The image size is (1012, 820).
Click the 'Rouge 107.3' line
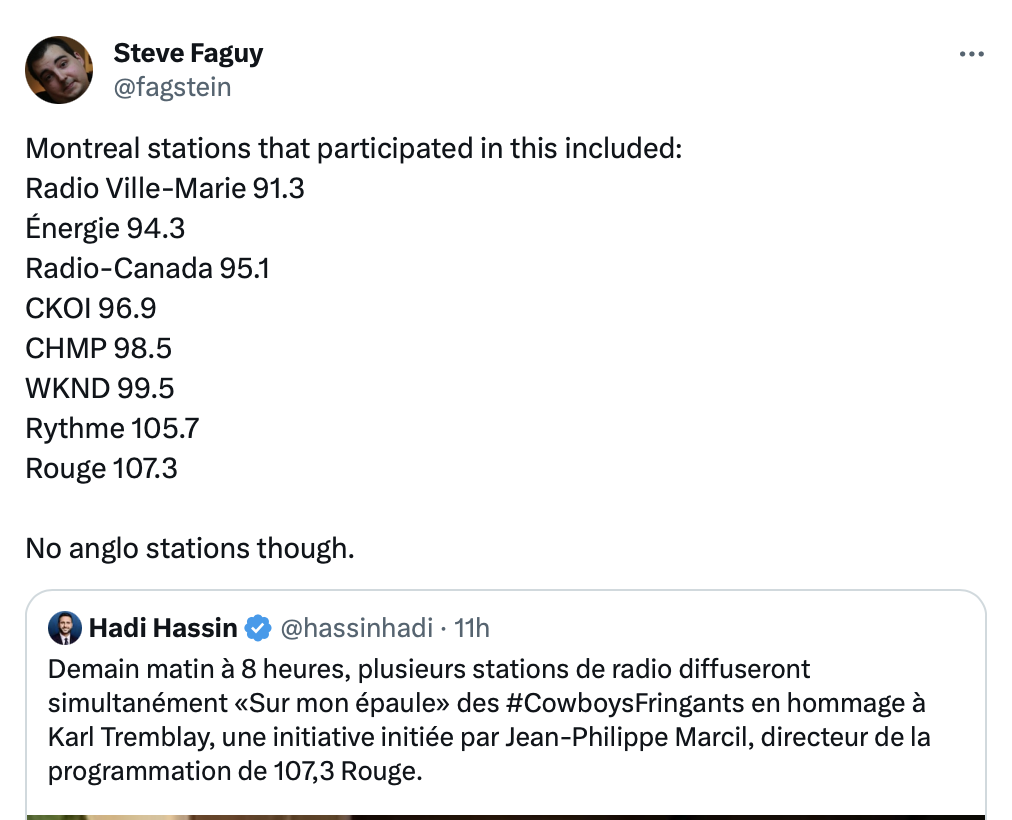tap(101, 468)
